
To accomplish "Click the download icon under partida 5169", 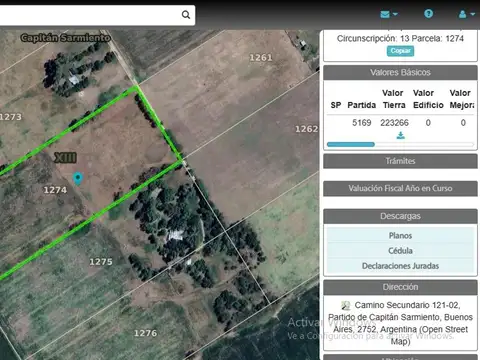I will click(401, 135).
